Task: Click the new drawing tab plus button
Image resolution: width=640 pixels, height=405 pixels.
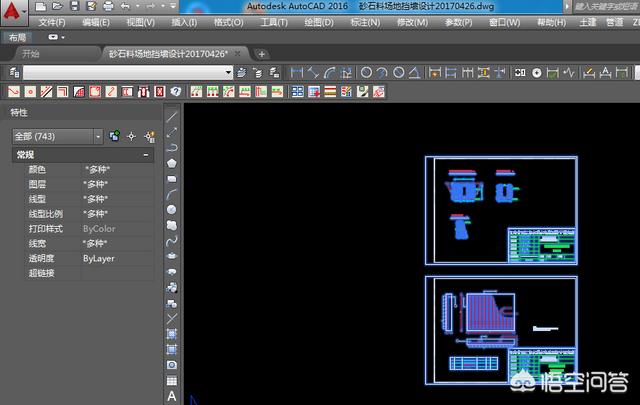Action: tap(262, 53)
